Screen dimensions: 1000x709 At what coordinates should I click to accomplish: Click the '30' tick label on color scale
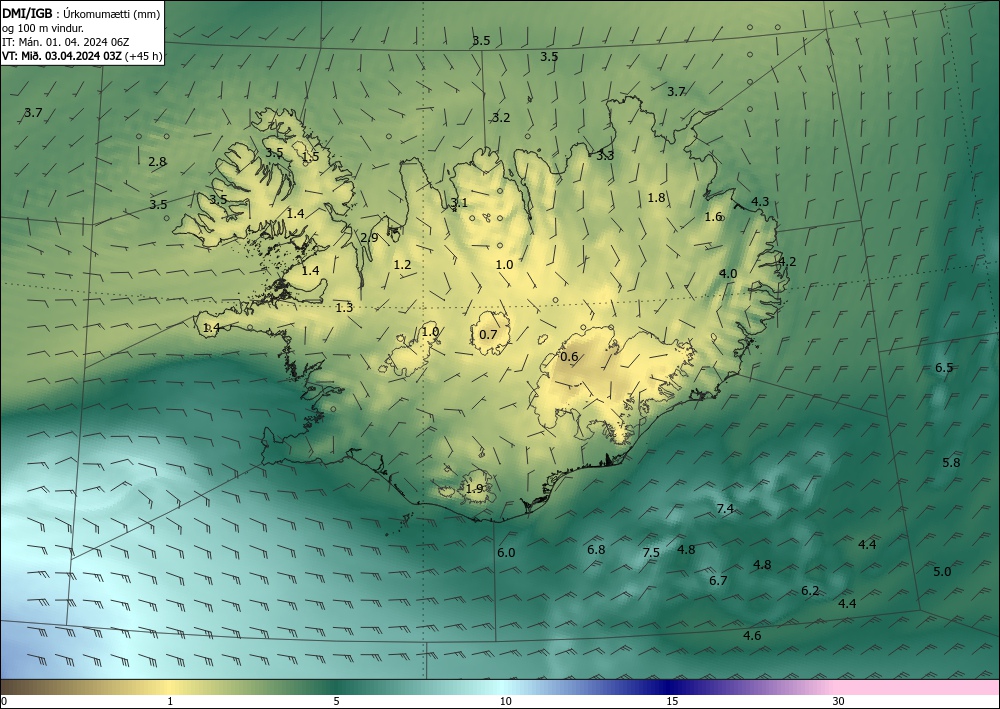[839, 702]
